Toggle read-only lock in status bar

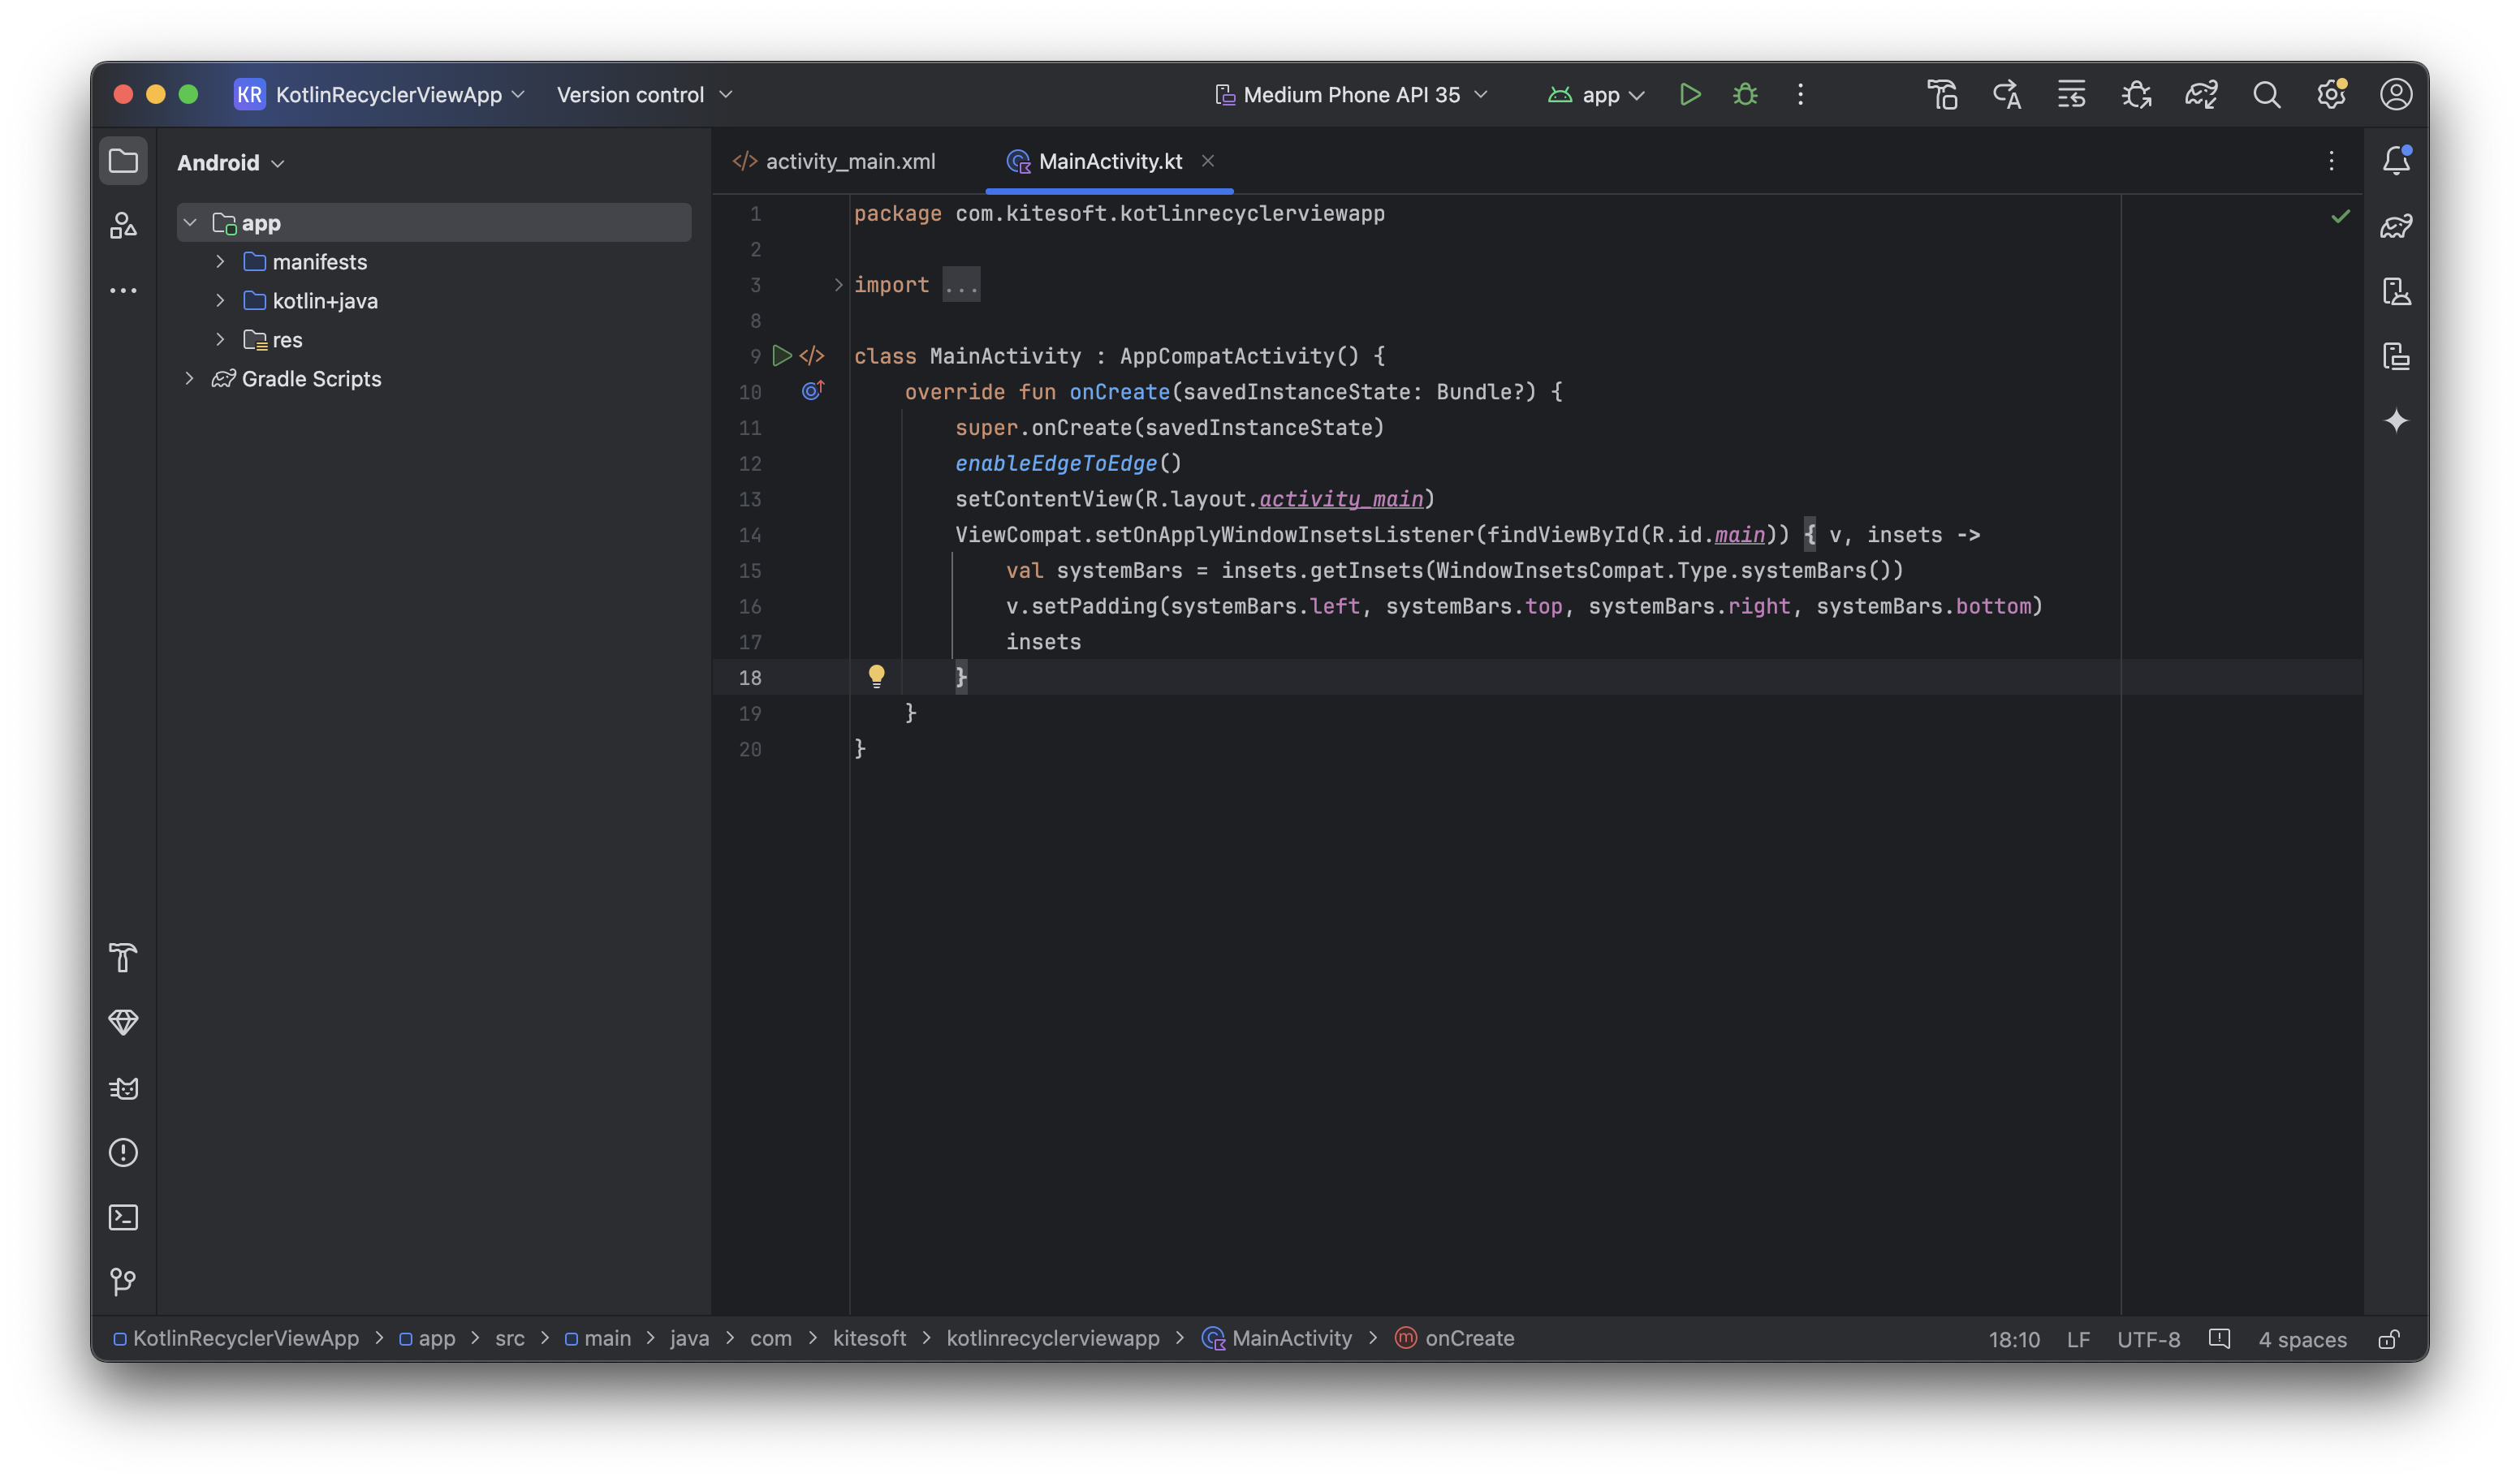pos(2389,1339)
